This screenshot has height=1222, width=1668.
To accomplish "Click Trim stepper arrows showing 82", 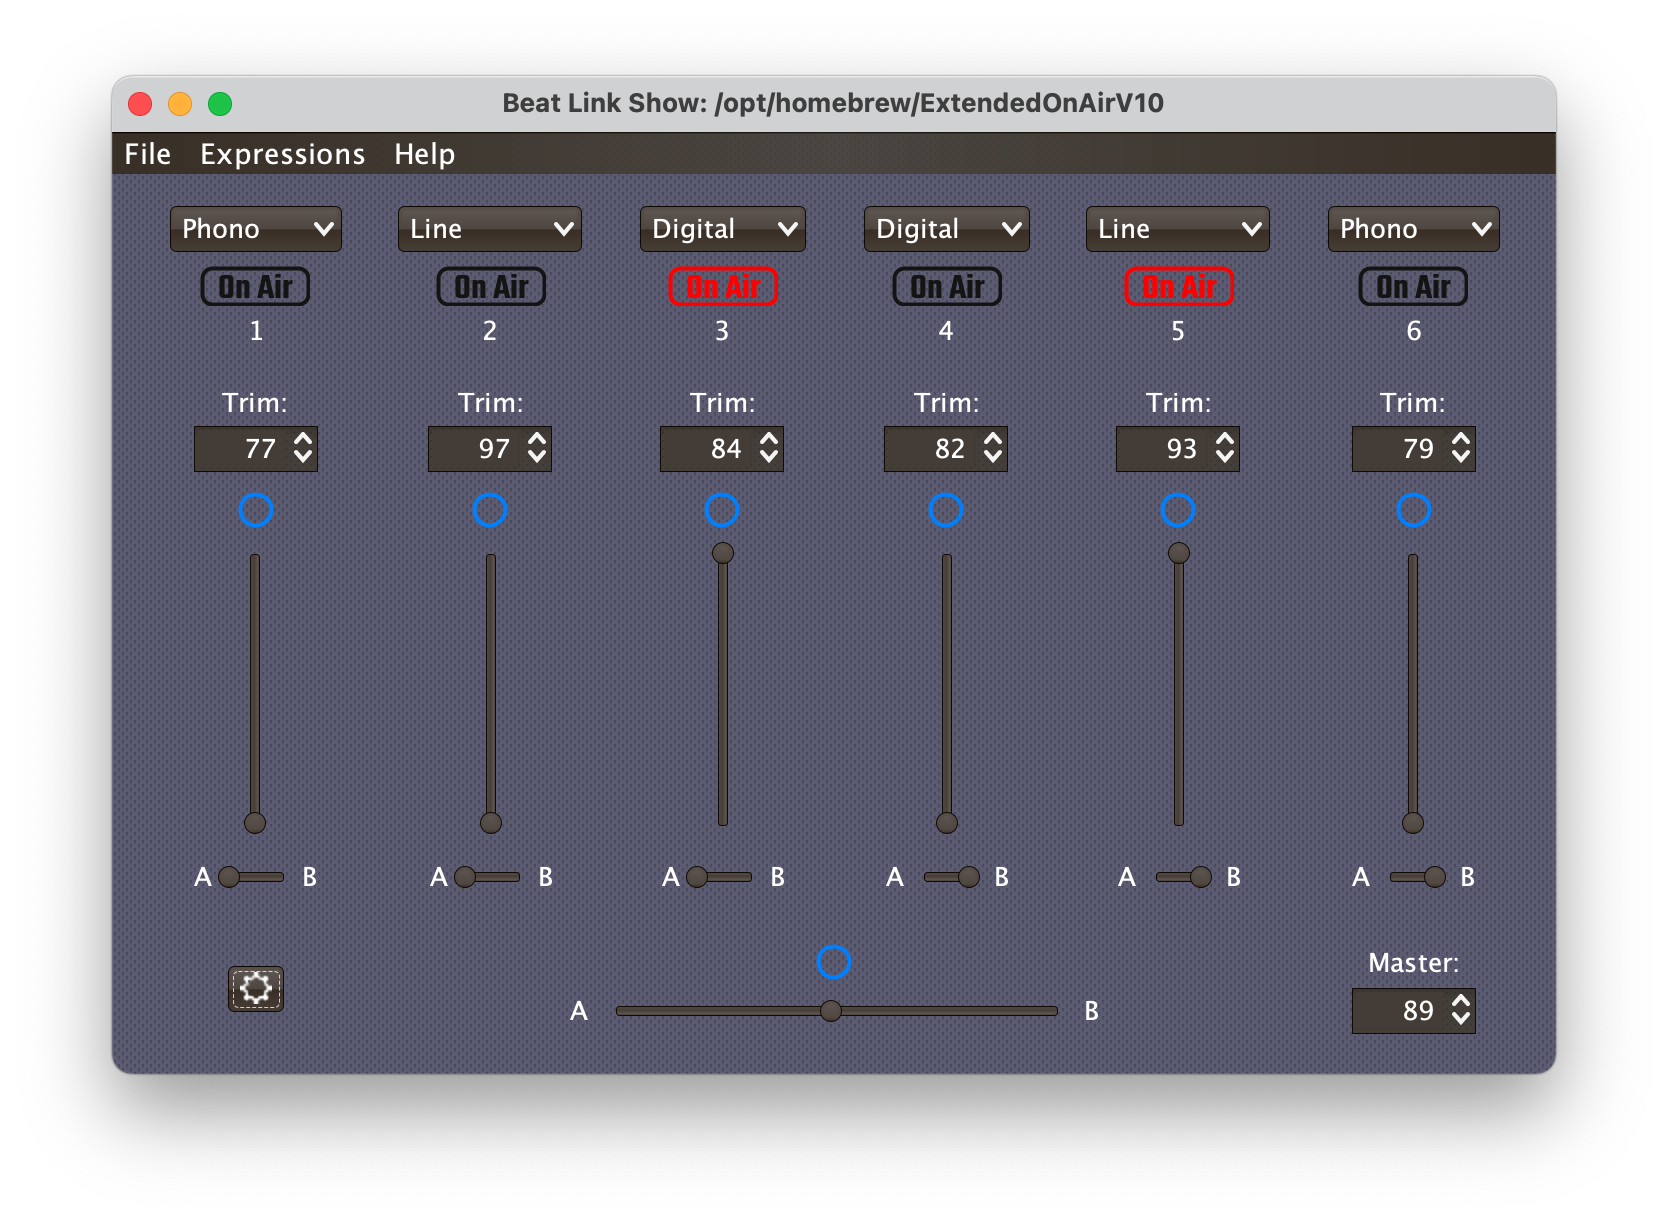I will [994, 449].
